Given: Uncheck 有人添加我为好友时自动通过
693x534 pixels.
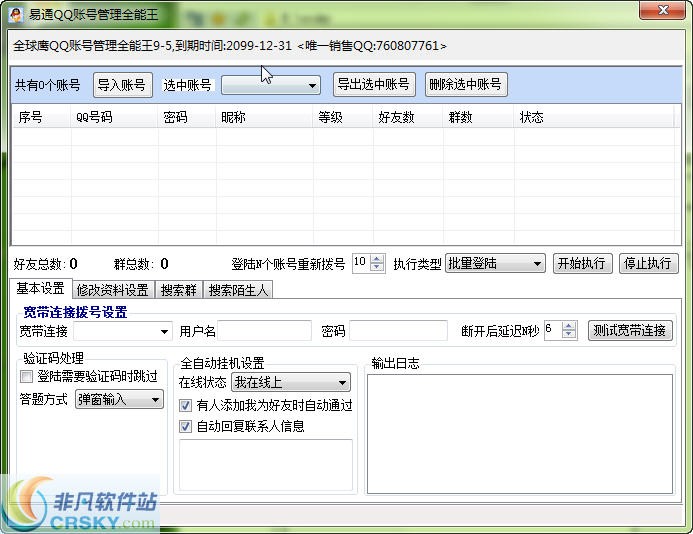Looking at the screenshot, I should pyautogui.click(x=185, y=405).
